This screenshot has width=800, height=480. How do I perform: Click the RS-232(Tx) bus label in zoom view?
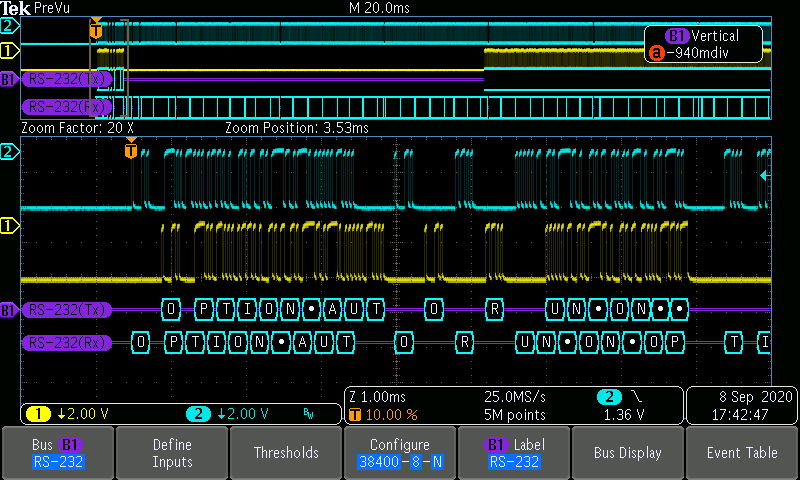(x=68, y=309)
